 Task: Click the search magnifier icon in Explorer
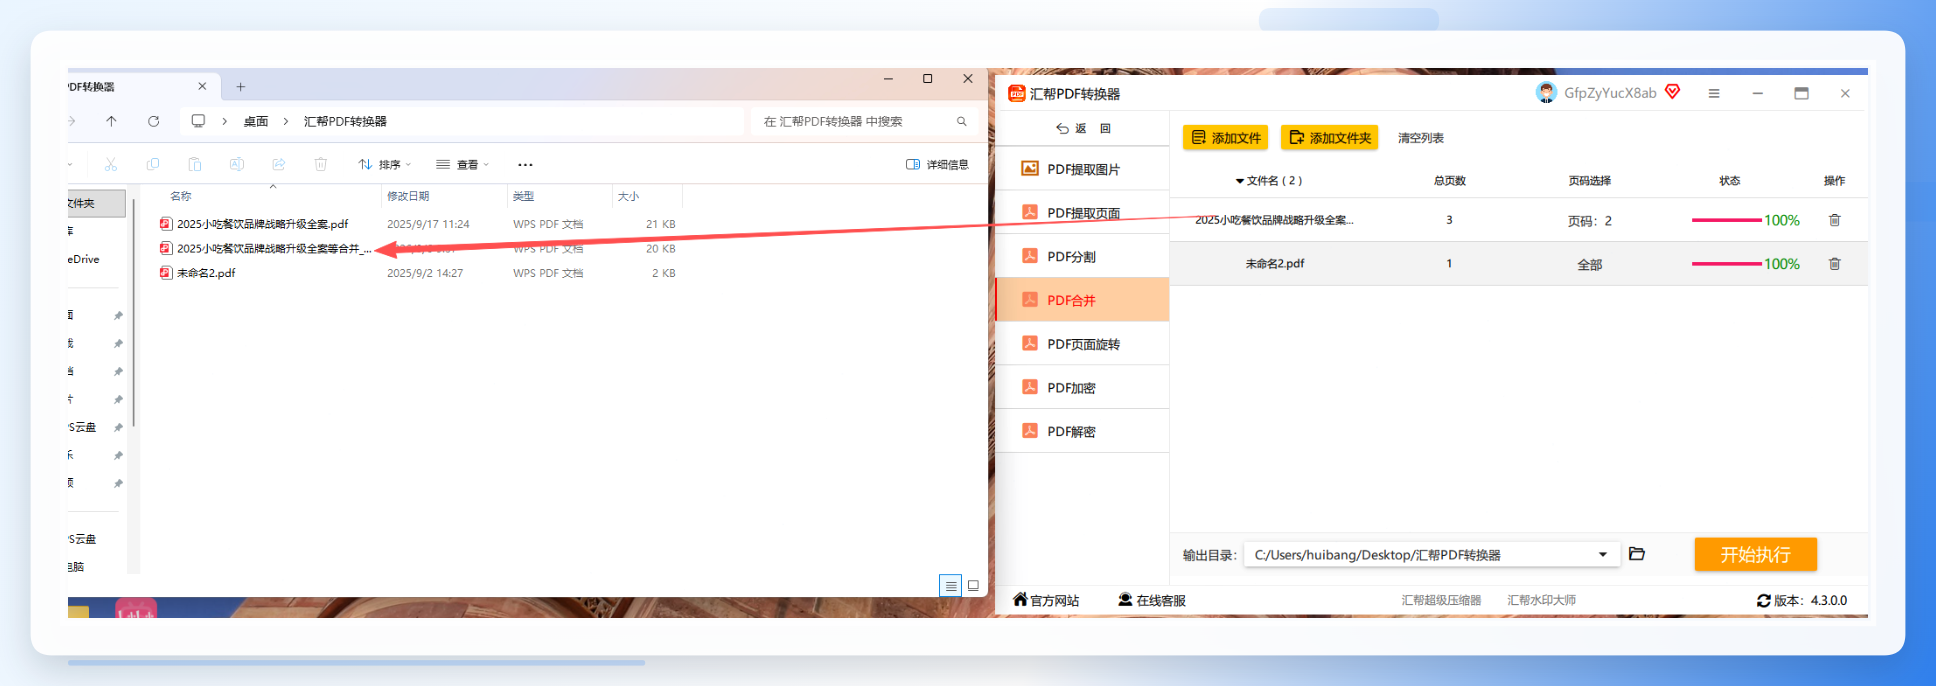[962, 121]
